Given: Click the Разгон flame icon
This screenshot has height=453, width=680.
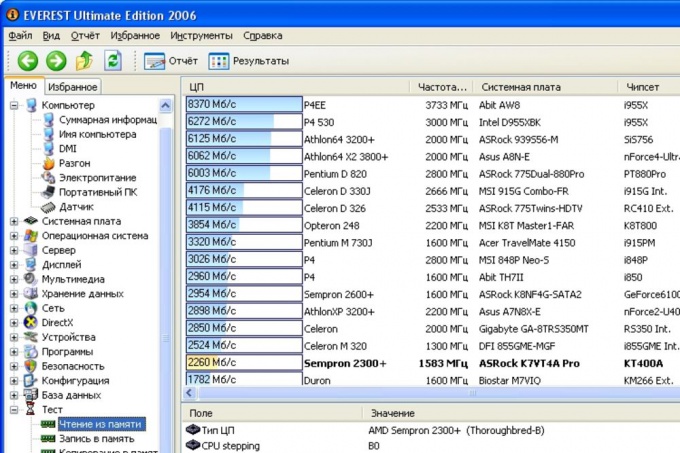Looking at the screenshot, I should pos(49,163).
